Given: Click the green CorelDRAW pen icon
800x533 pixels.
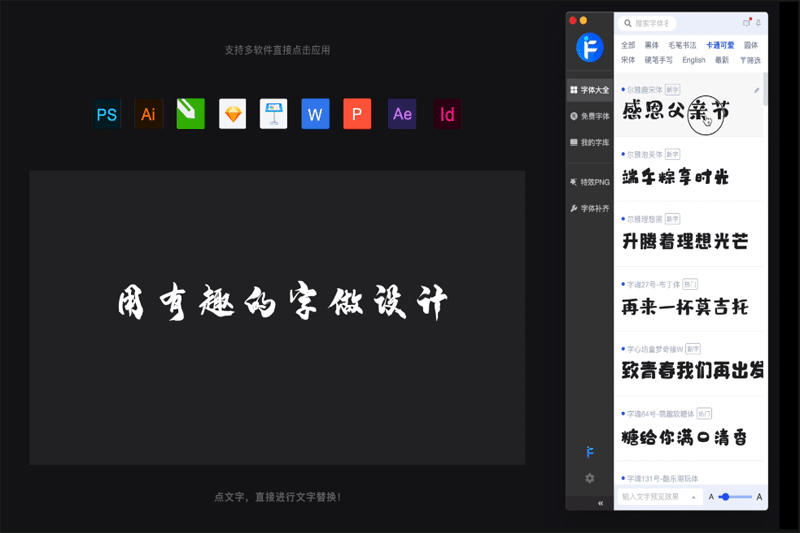Looking at the screenshot, I should [190, 114].
